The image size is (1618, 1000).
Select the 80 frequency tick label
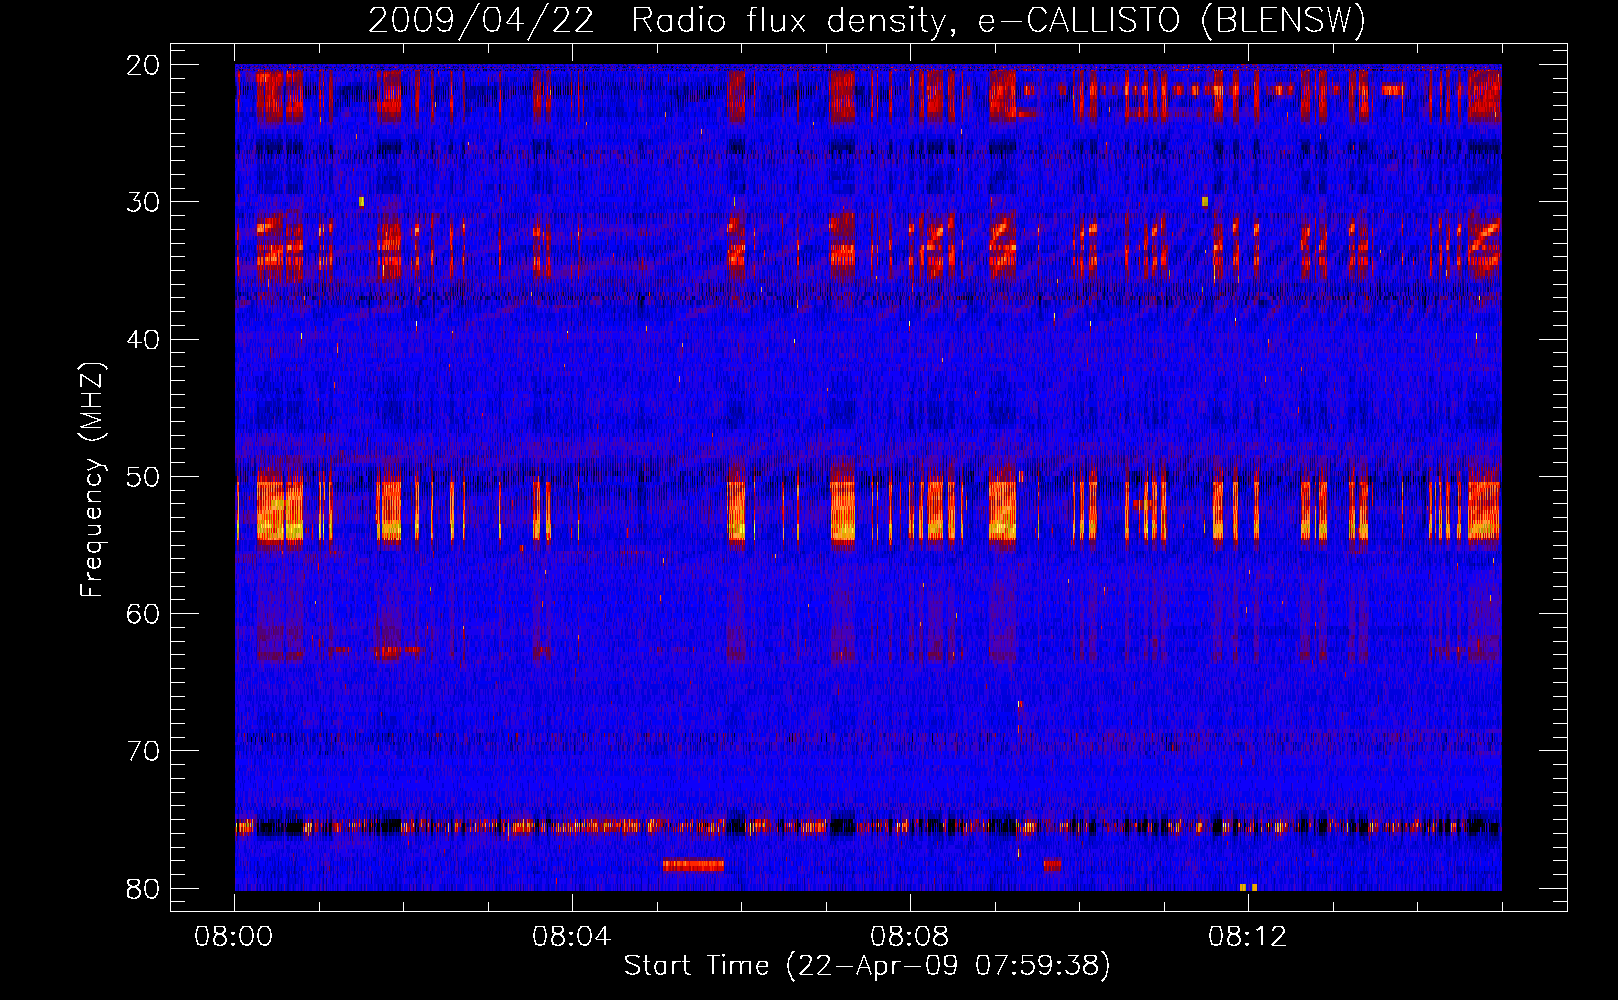click(x=143, y=889)
